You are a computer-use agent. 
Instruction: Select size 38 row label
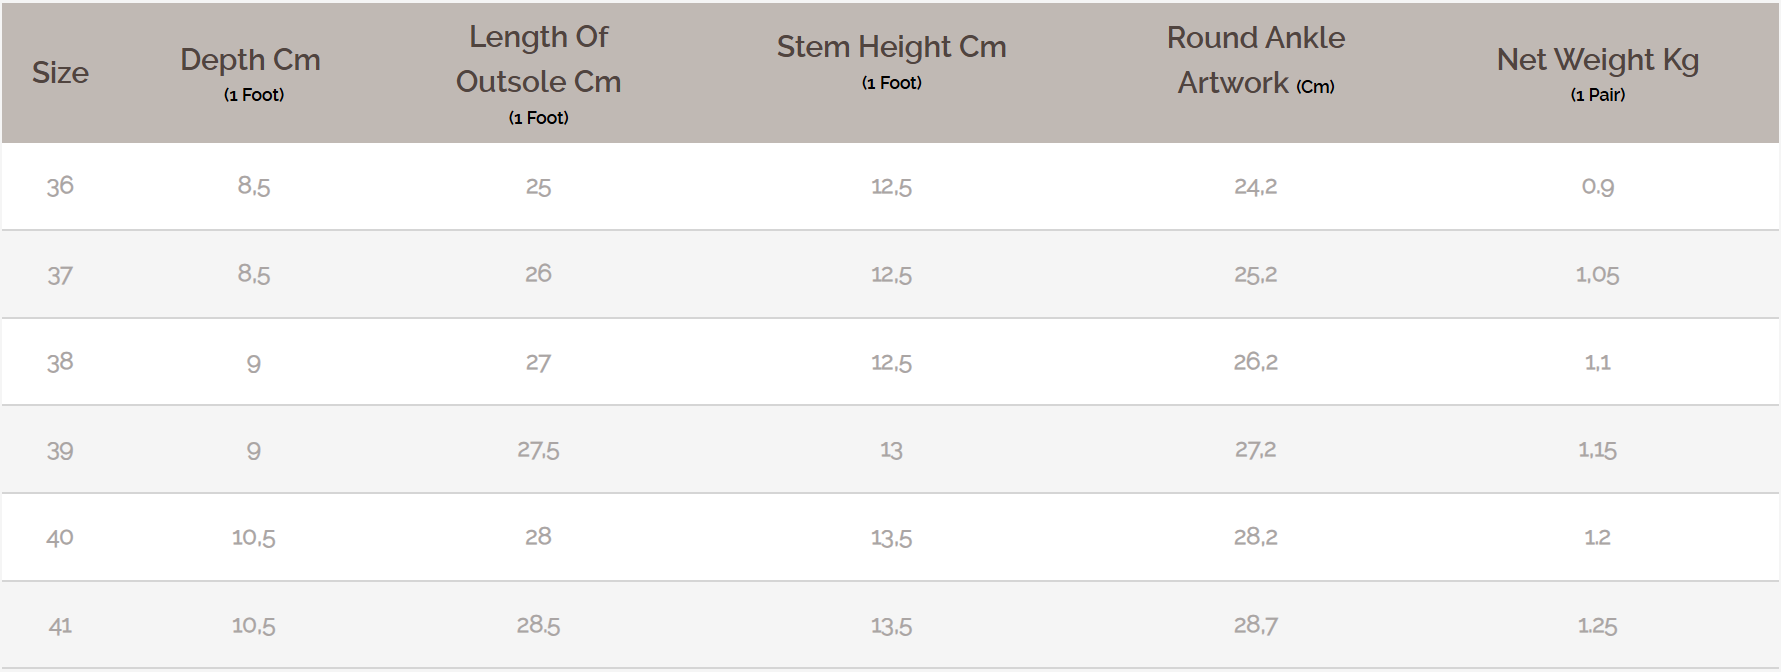tap(60, 362)
